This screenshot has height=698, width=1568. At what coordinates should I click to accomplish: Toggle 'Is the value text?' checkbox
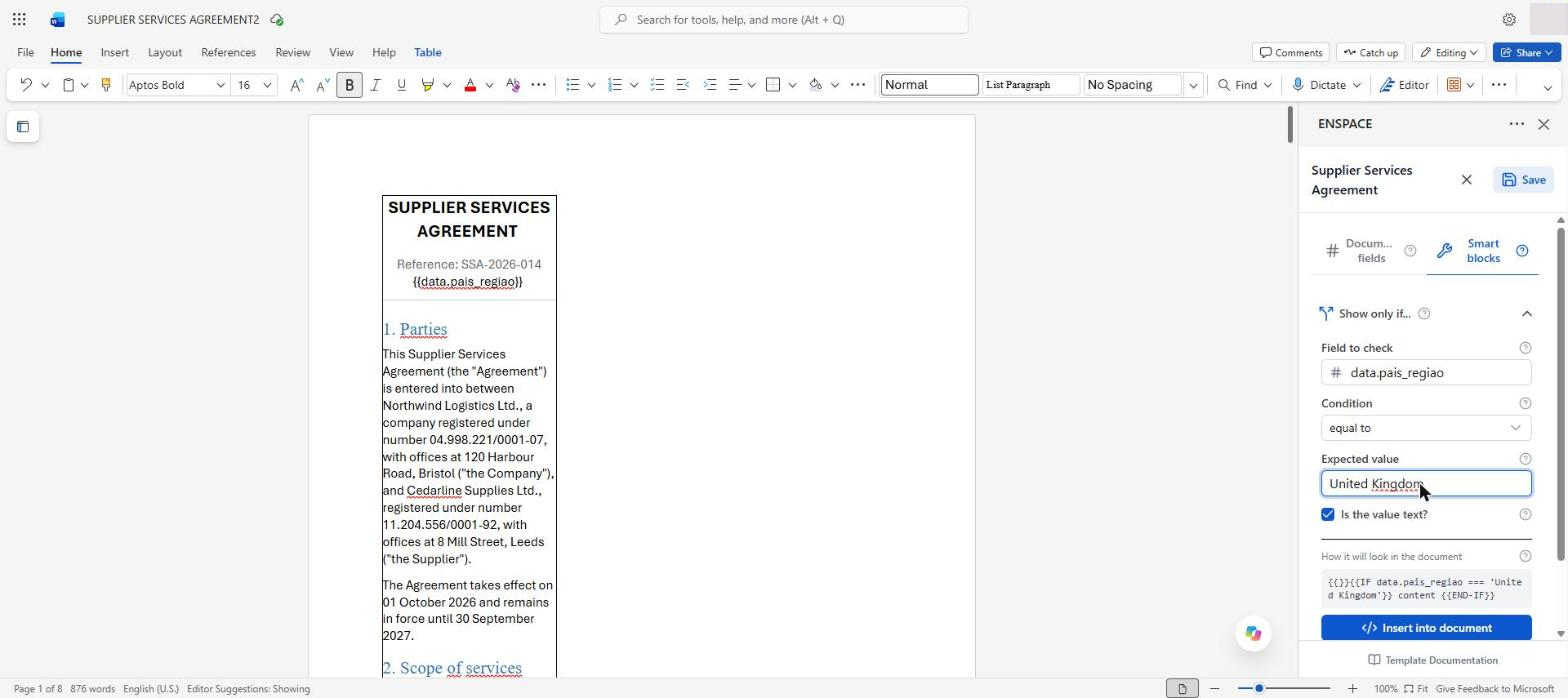point(1327,514)
